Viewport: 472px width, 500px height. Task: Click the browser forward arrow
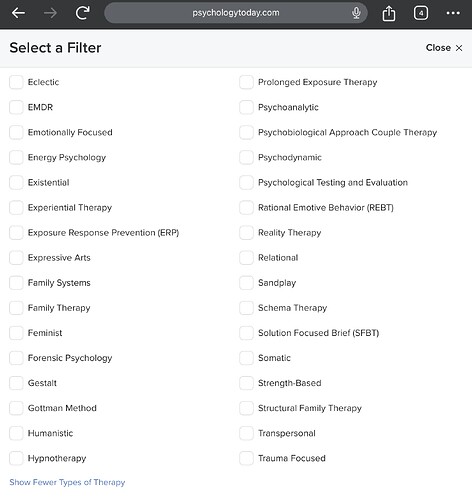click(50, 13)
